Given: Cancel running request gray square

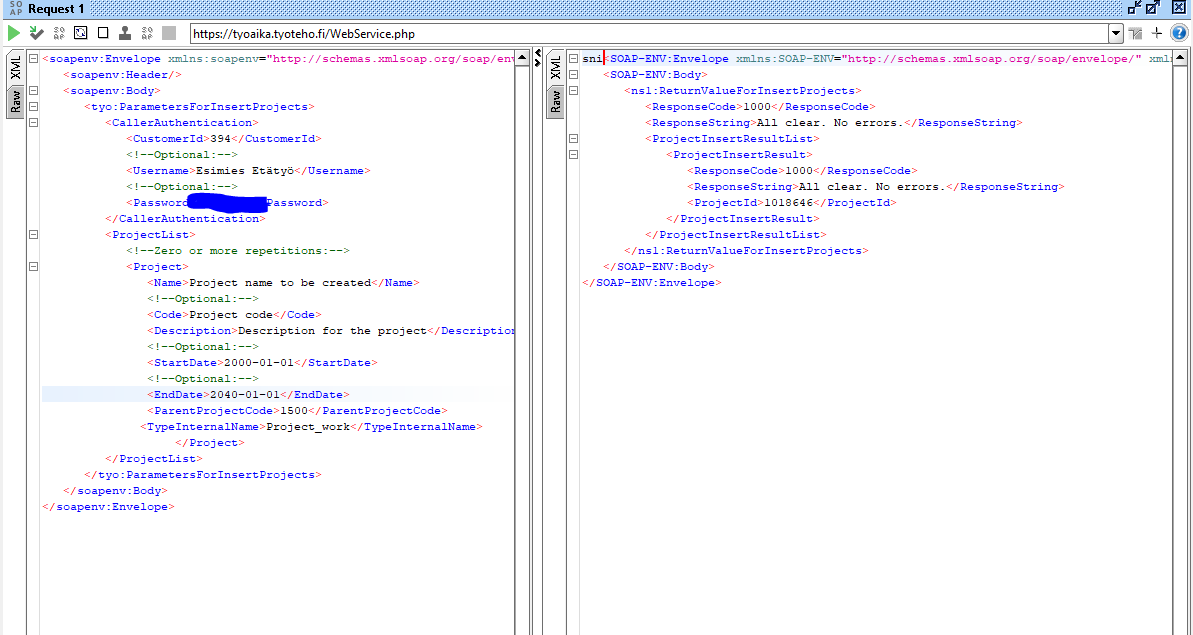Looking at the screenshot, I should (x=169, y=33).
